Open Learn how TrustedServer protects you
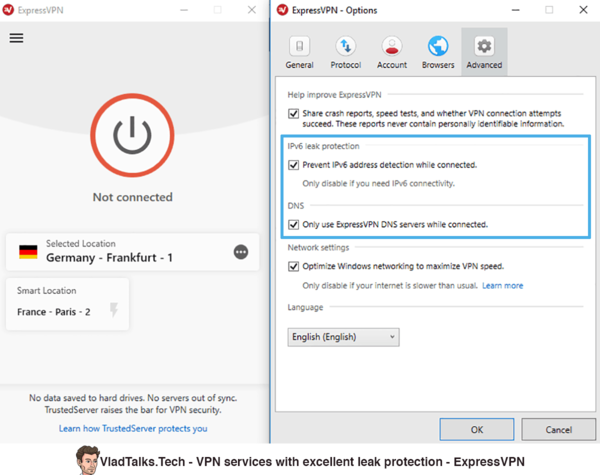The image size is (600, 475). coord(133,428)
